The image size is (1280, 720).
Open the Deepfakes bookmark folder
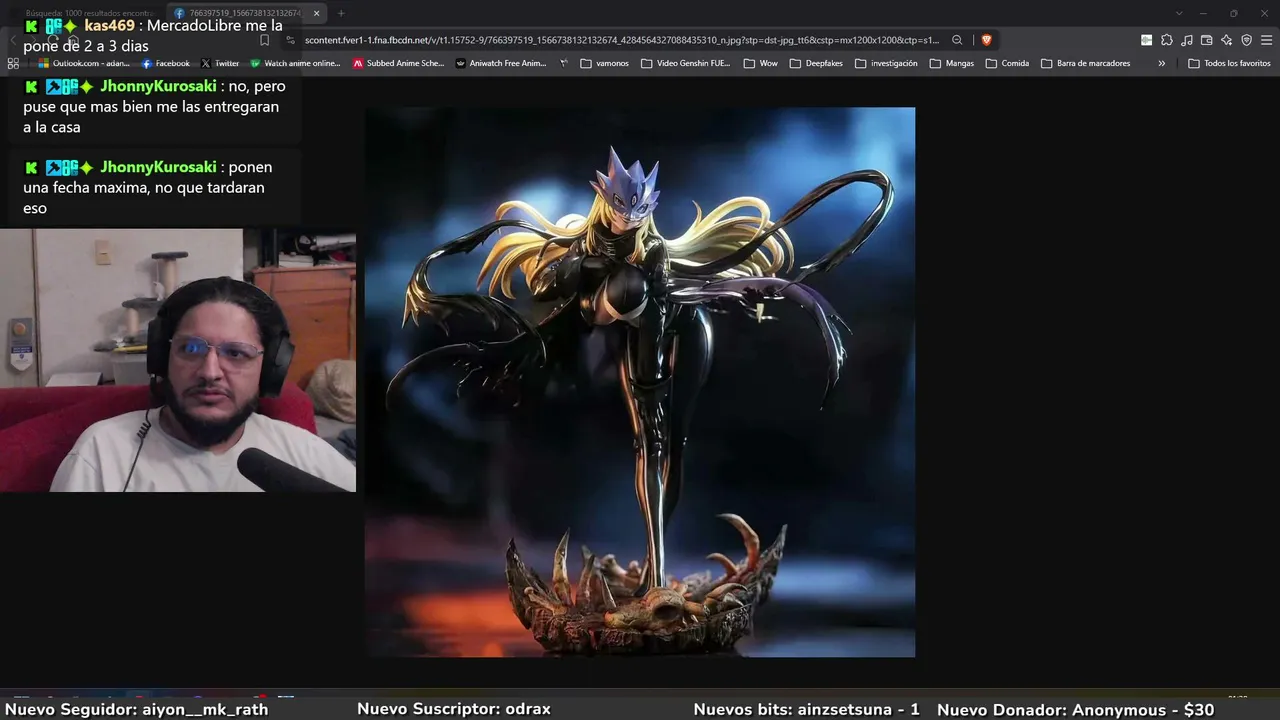coord(816,63)
